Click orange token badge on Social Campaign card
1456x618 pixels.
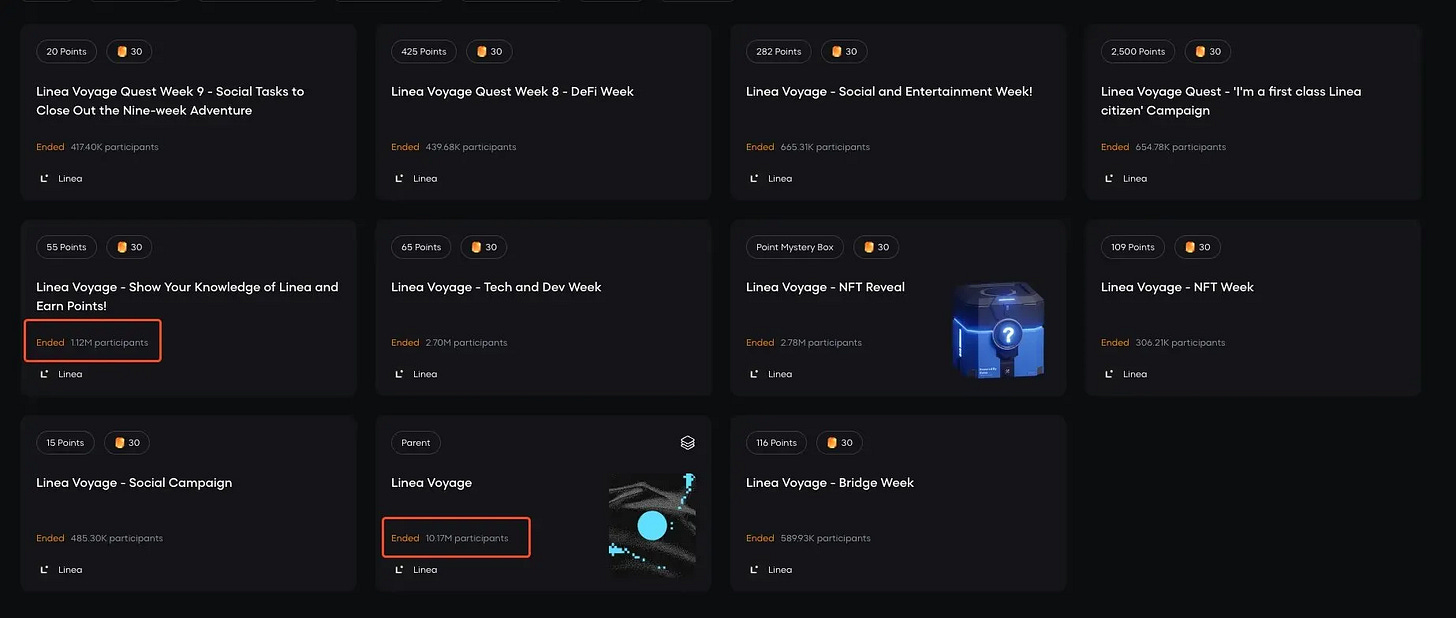[x=128, y=443]
